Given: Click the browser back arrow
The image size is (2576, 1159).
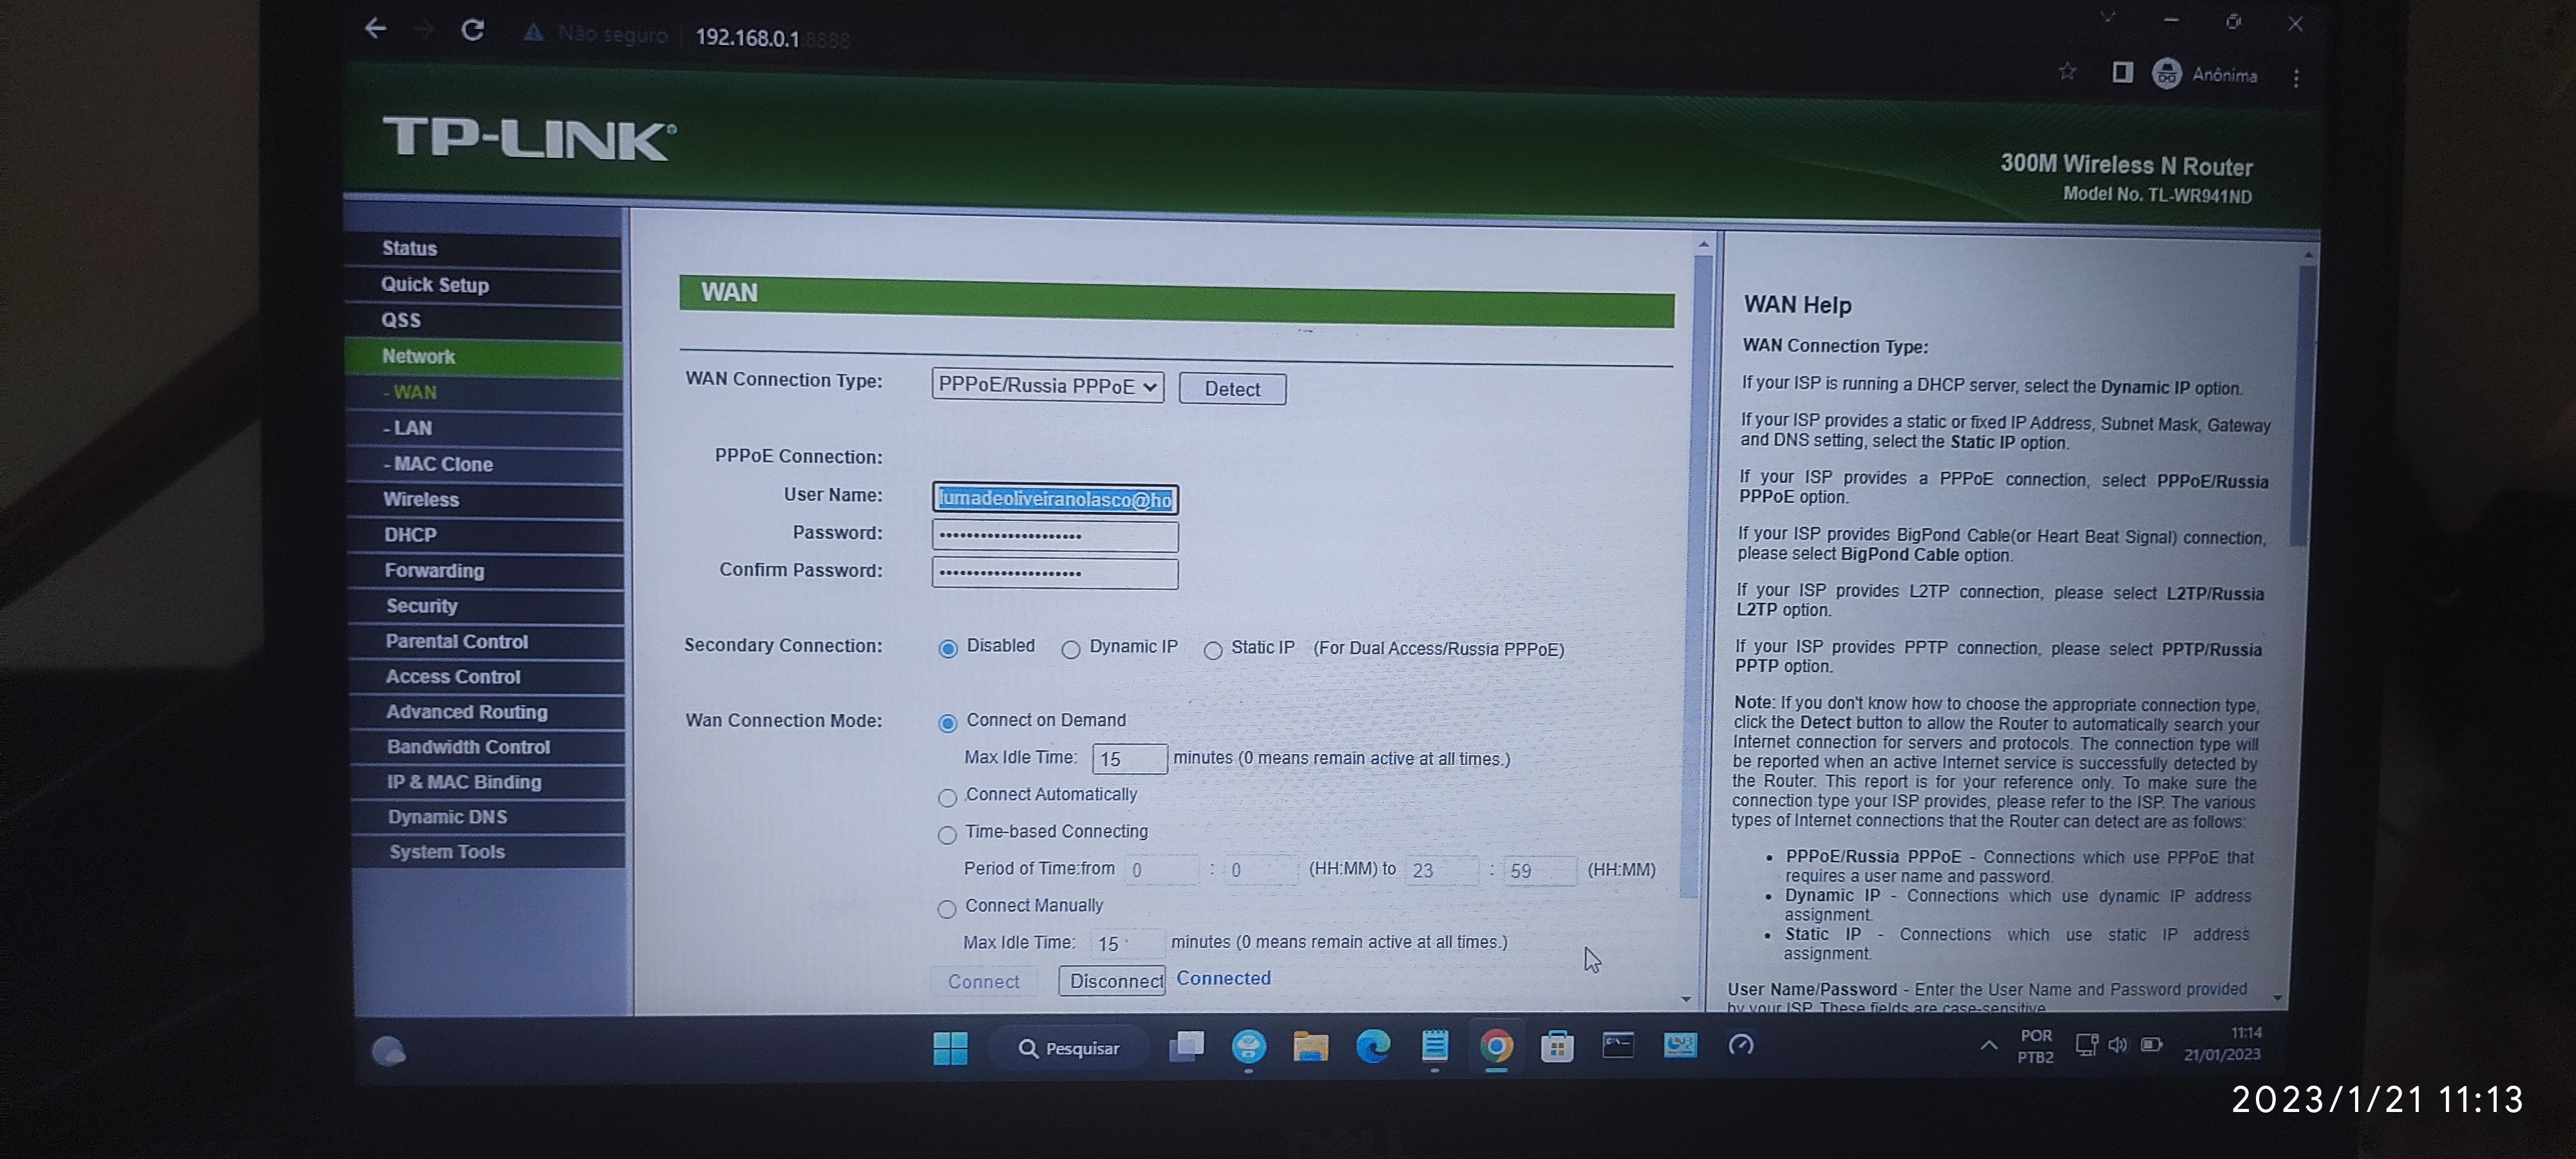Looking at the screenshot, I should [x=375, y=28].
